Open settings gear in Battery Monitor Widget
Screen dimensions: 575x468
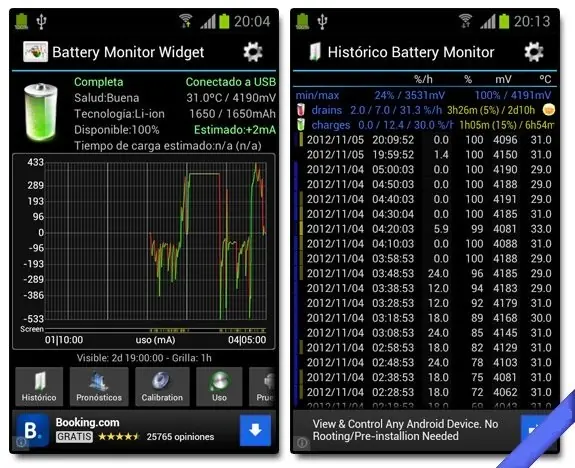coord(253,52)
